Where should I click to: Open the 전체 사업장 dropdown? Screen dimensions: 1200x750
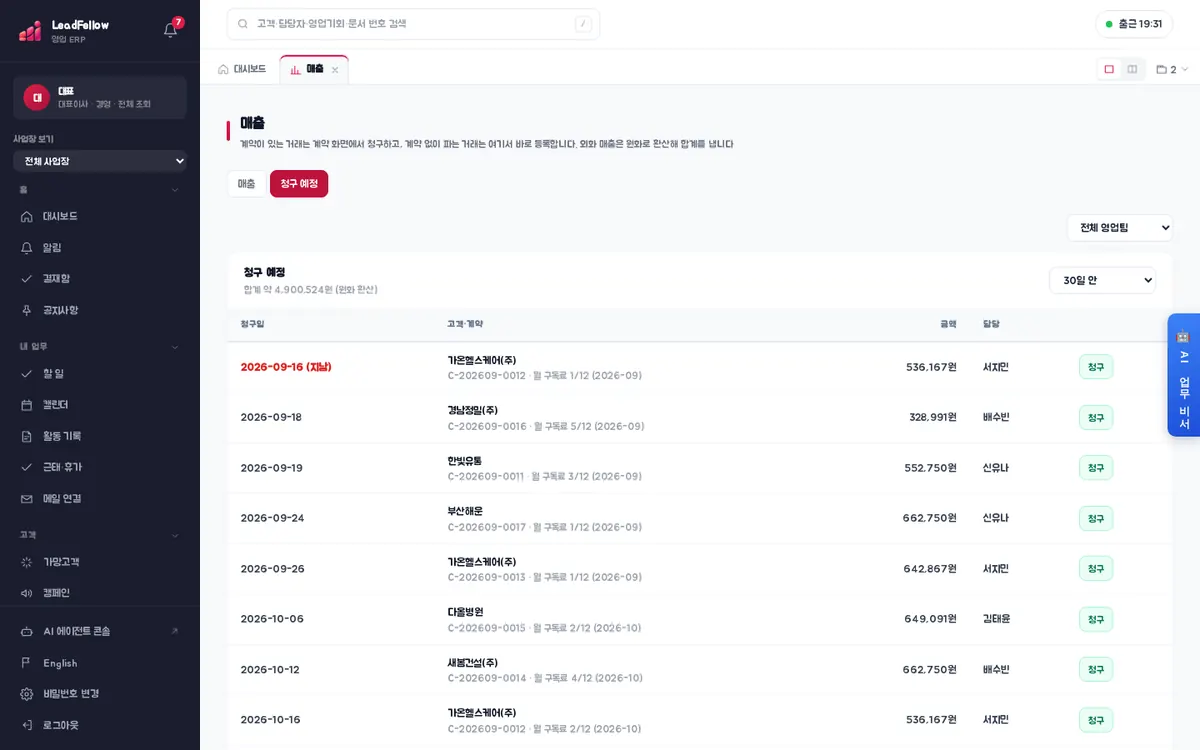pyautogui.click(x=100, y=161)
